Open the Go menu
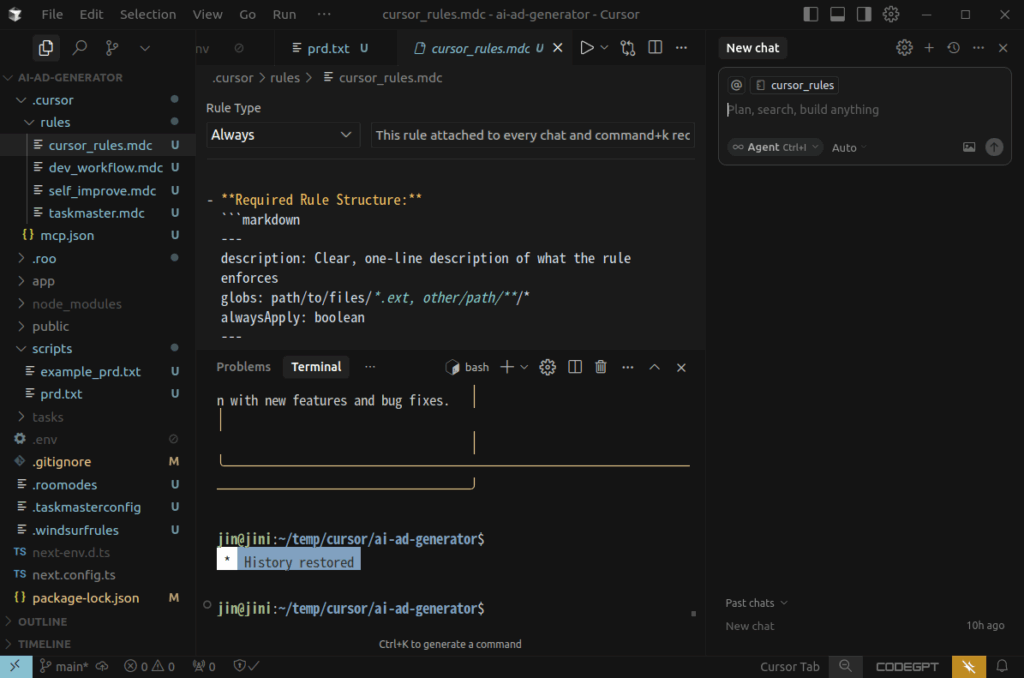The height and width of the screenshot is (678, 1024). pyautogui.click(x=248, y=14)
